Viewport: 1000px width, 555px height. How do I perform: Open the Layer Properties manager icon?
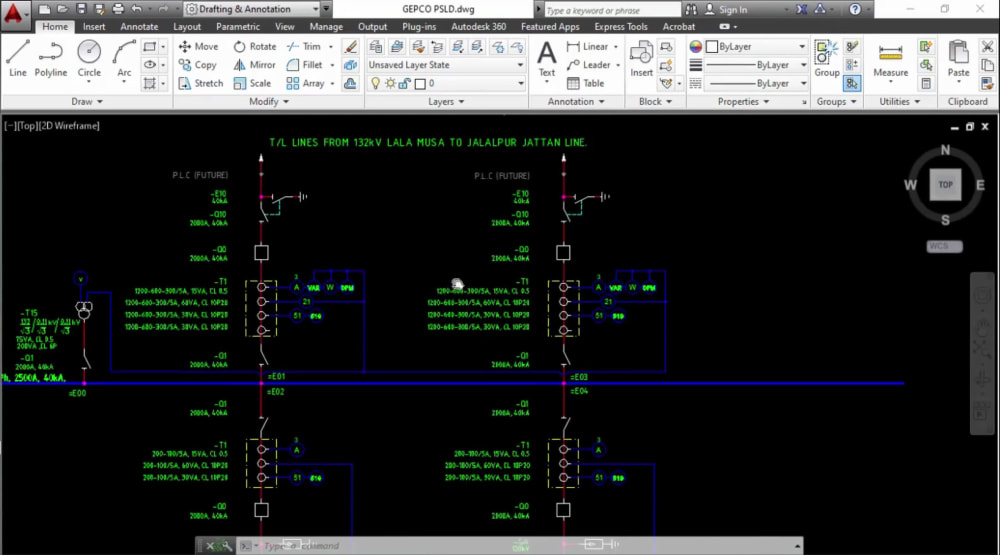[x=376, y=47]
